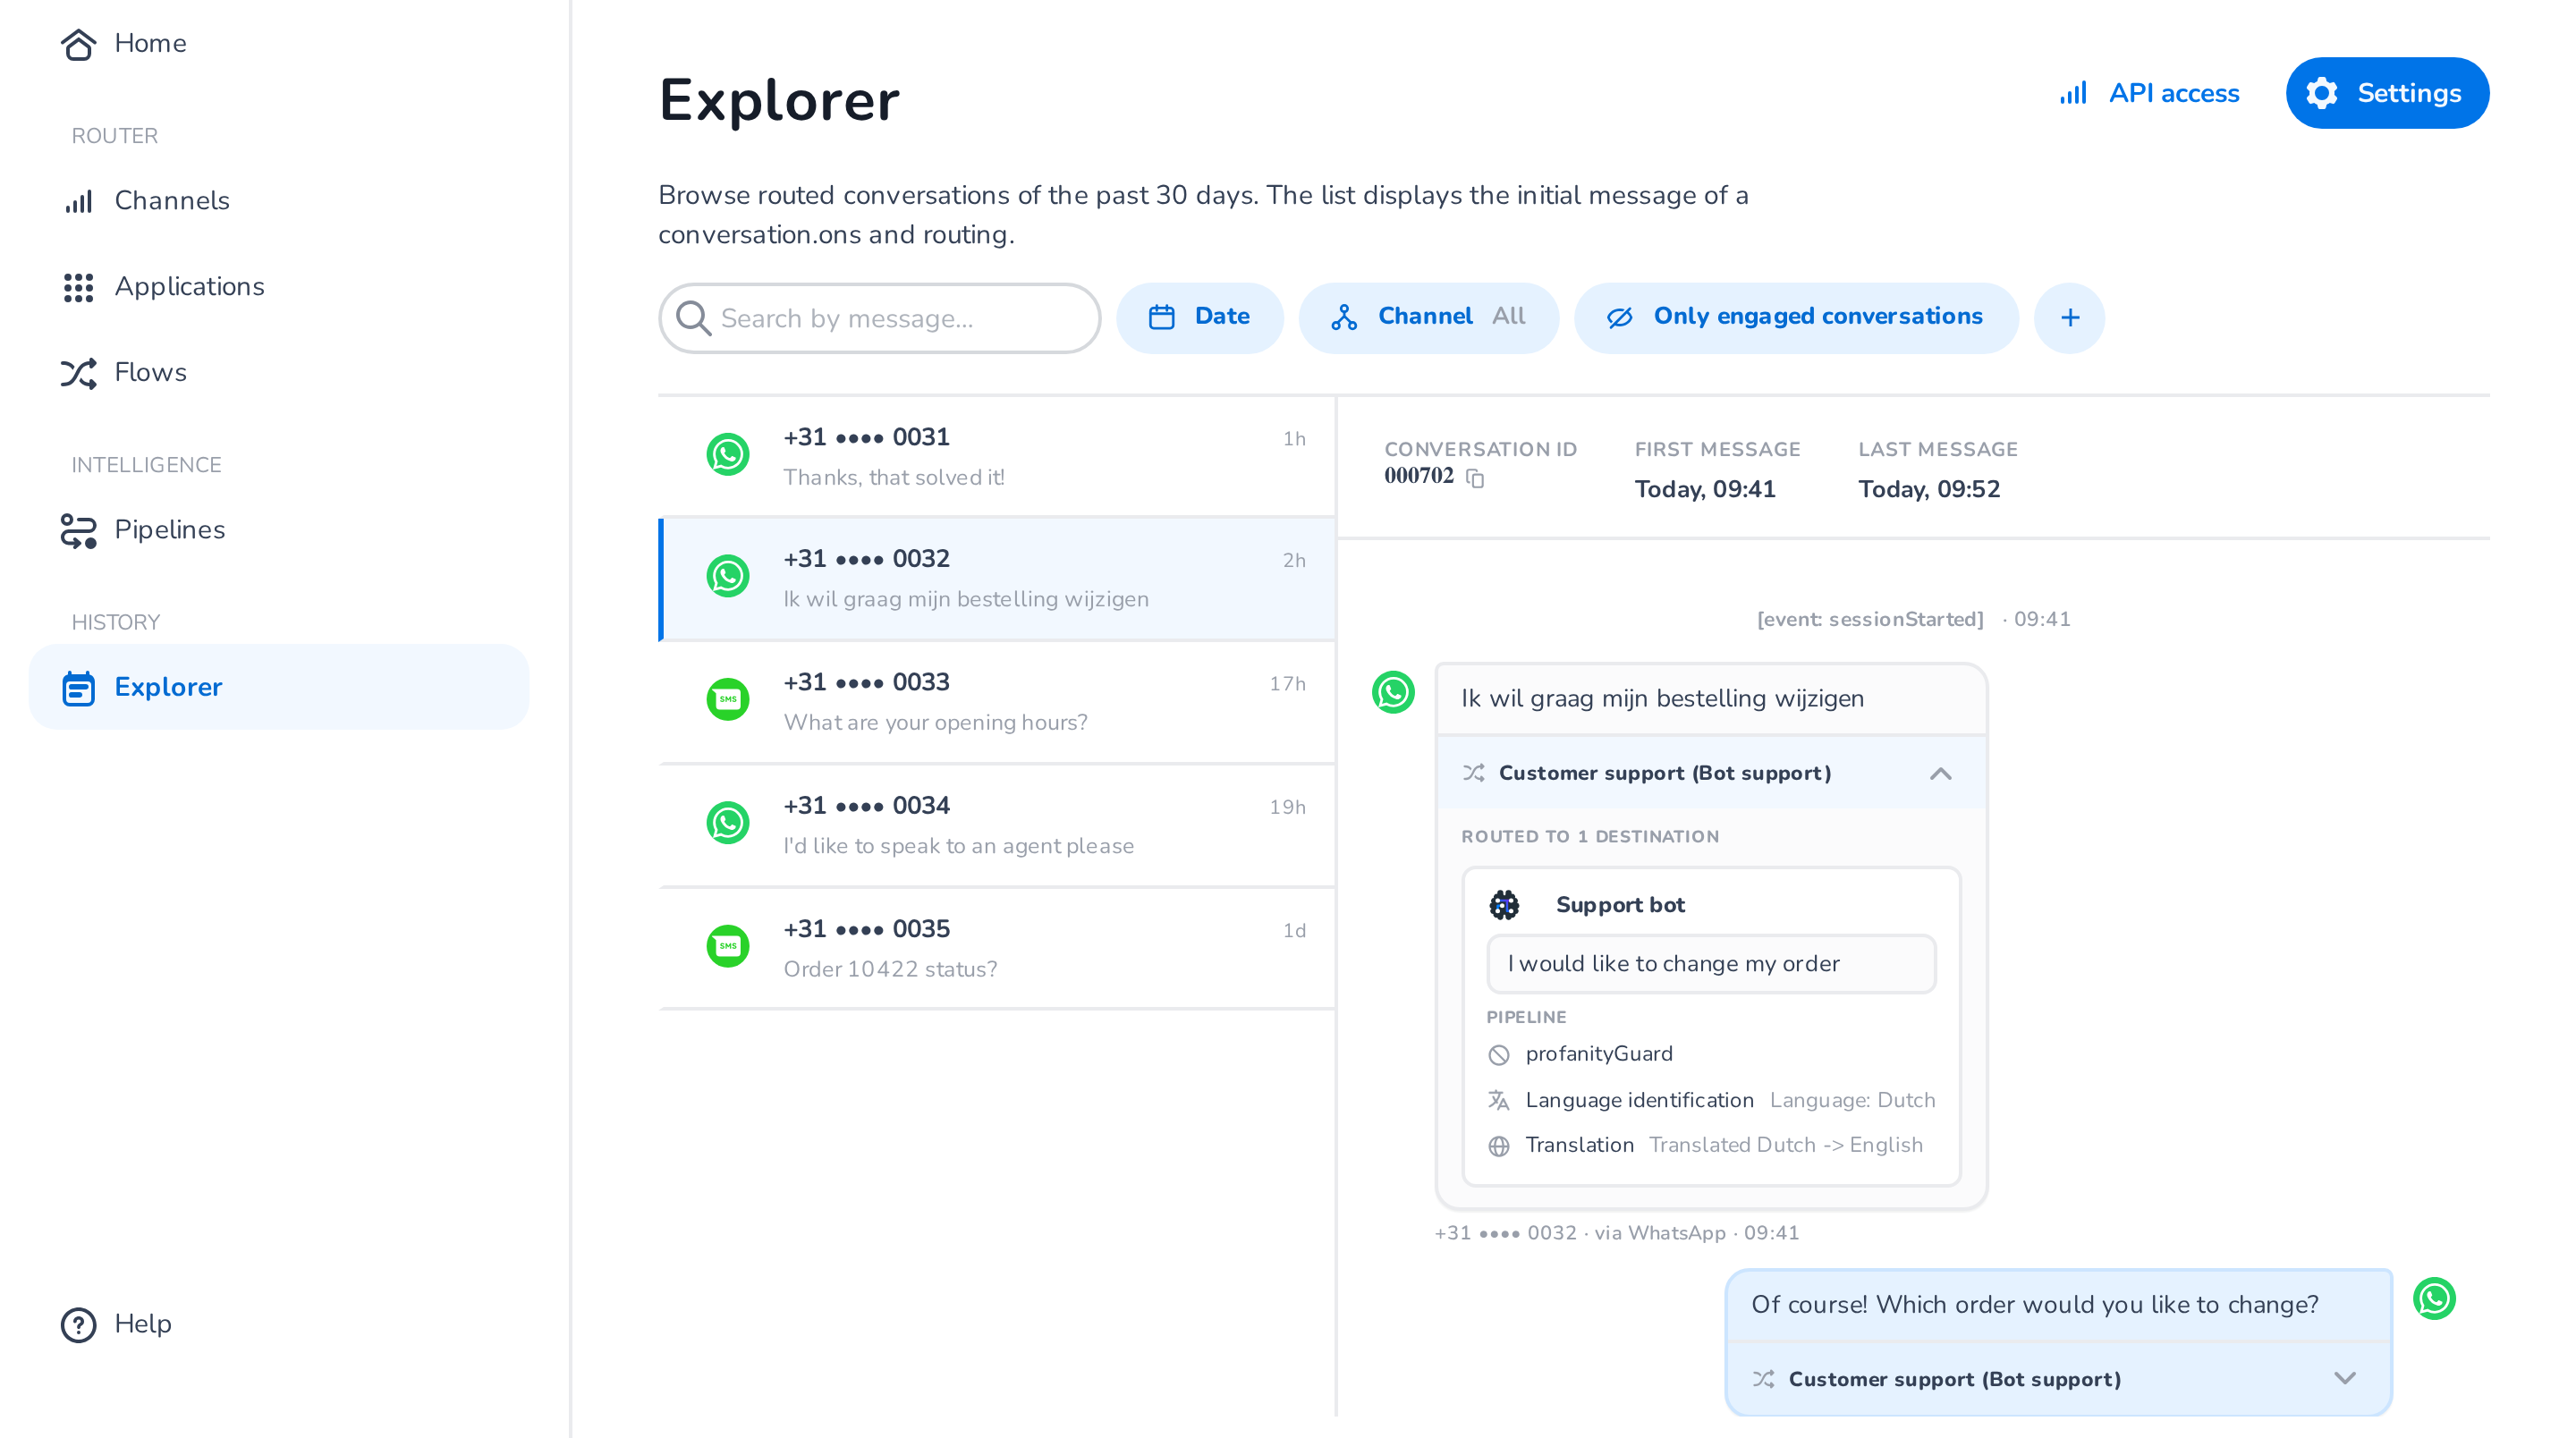Click the magnifier icon in the search field
The height and width of the screenshot is (1438, 2576).
pos(693,318)
